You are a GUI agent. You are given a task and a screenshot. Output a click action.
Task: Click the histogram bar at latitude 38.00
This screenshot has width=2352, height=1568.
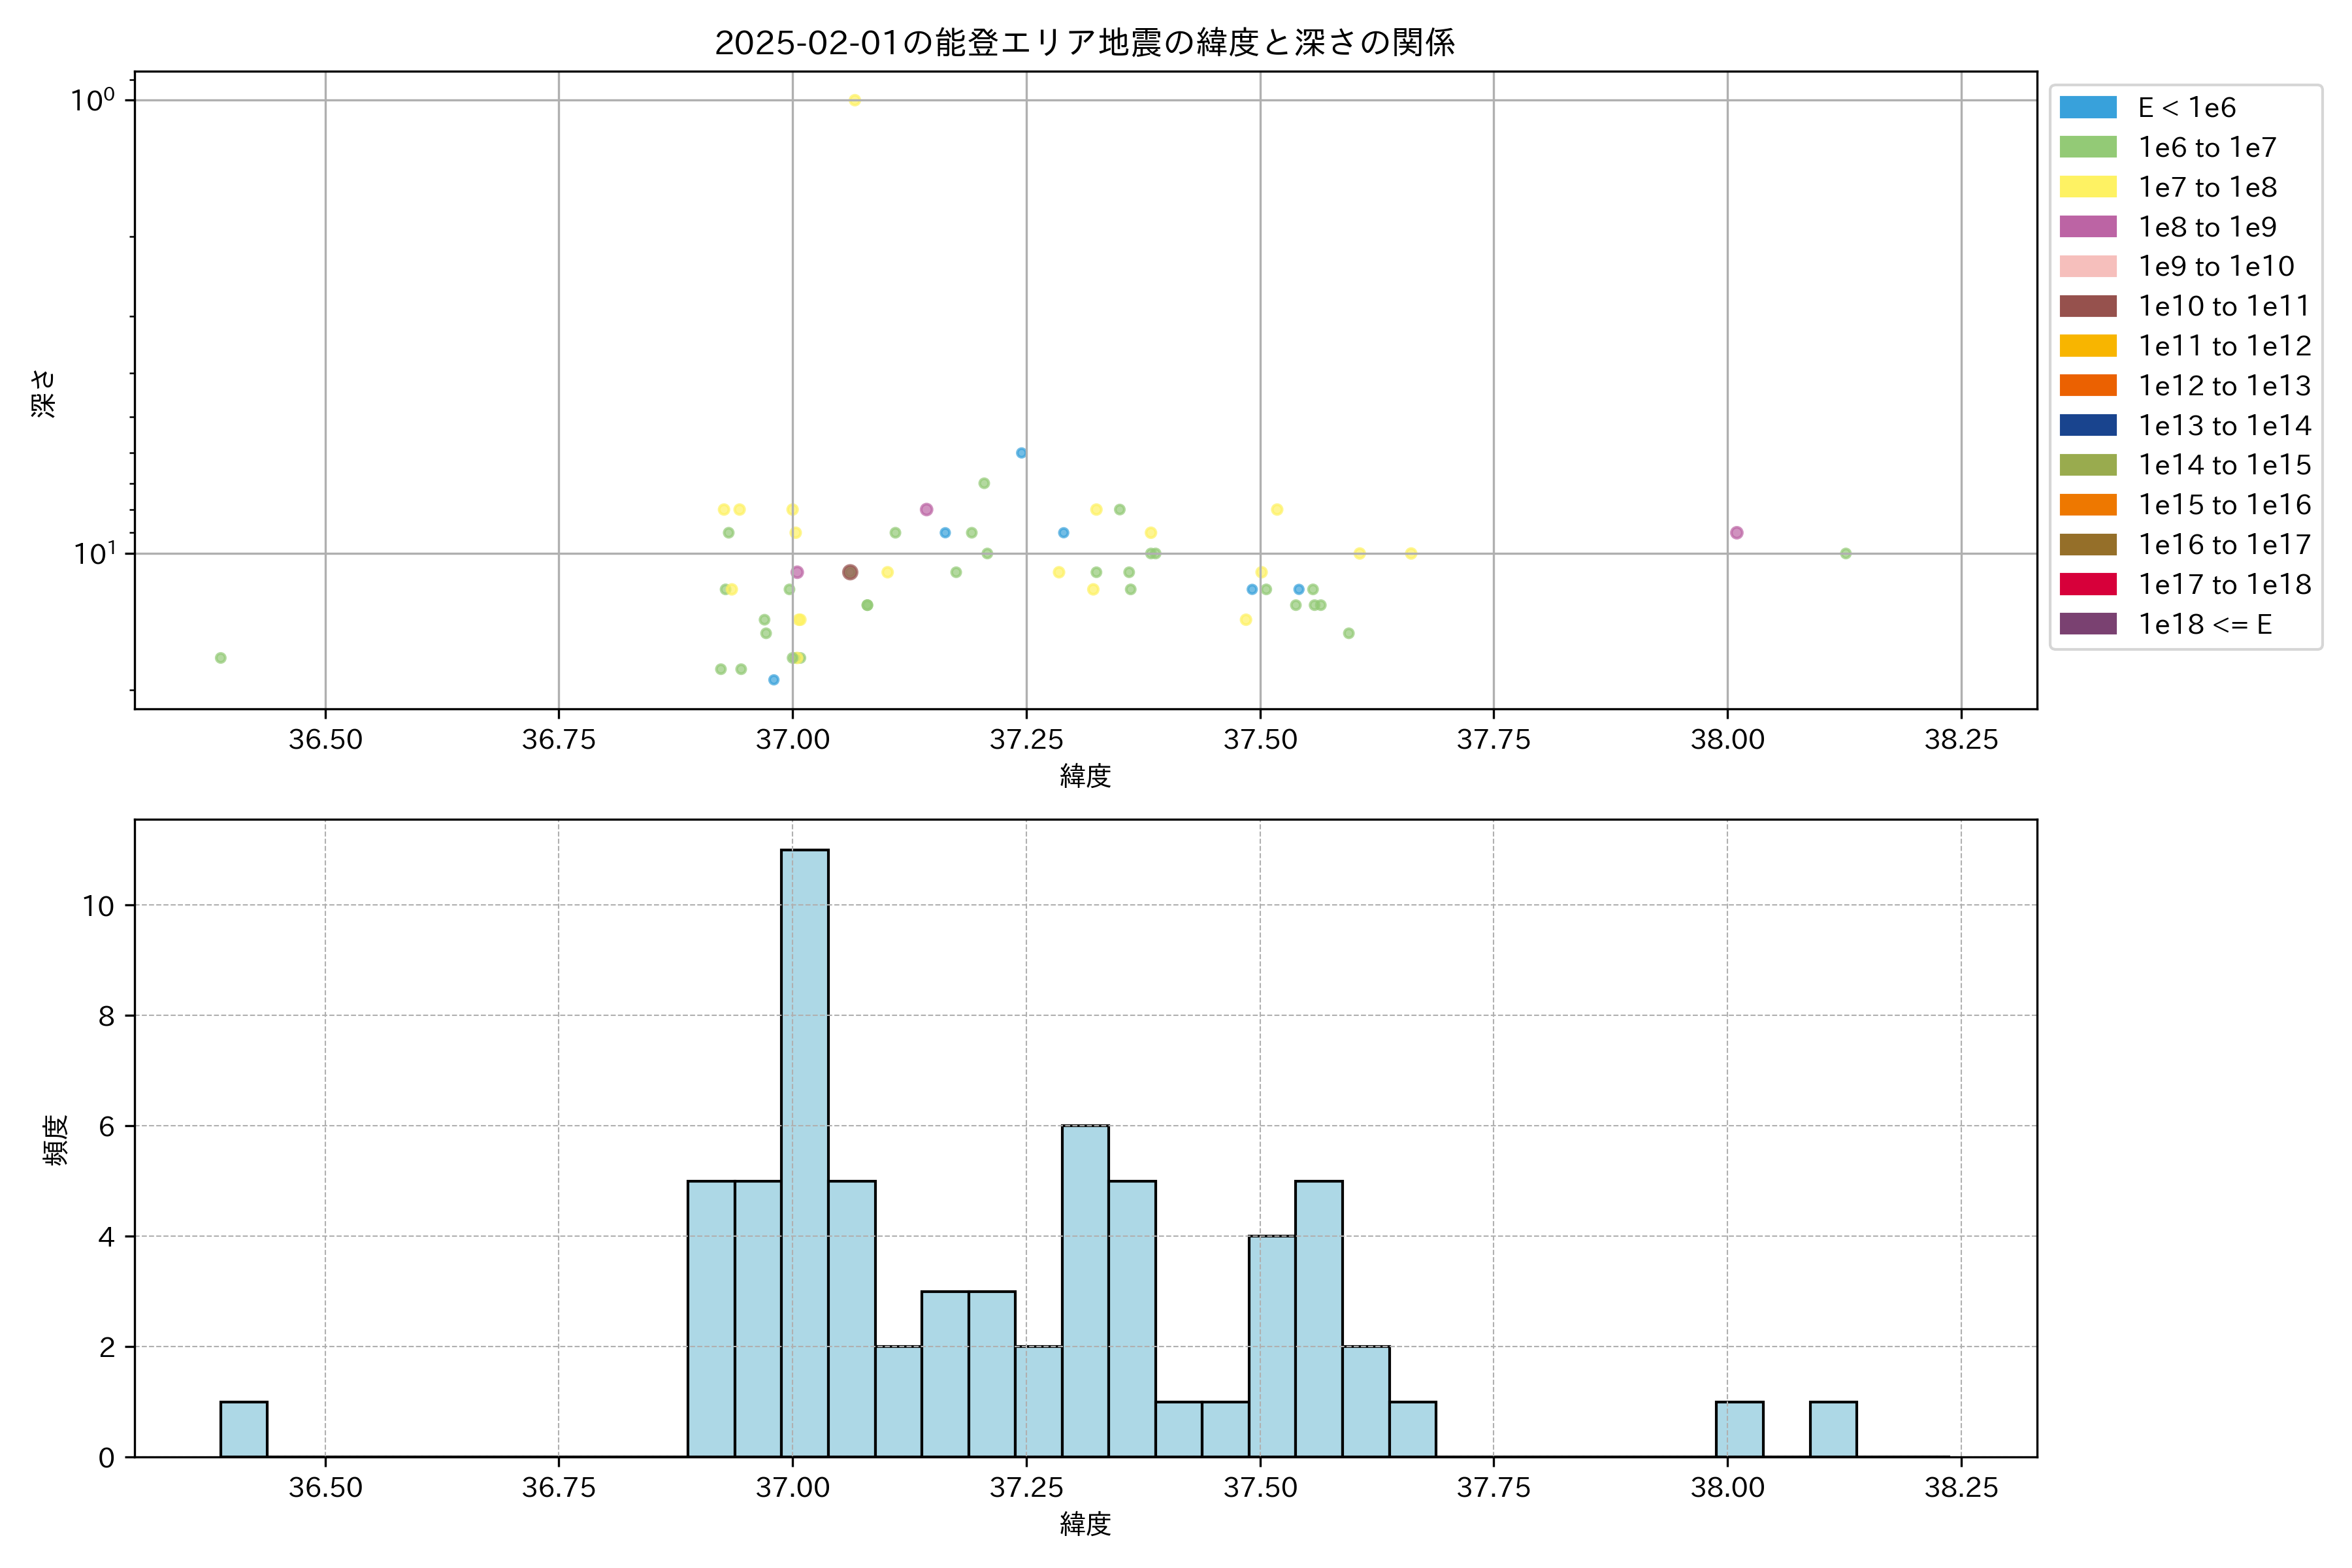[1739, 1429]
